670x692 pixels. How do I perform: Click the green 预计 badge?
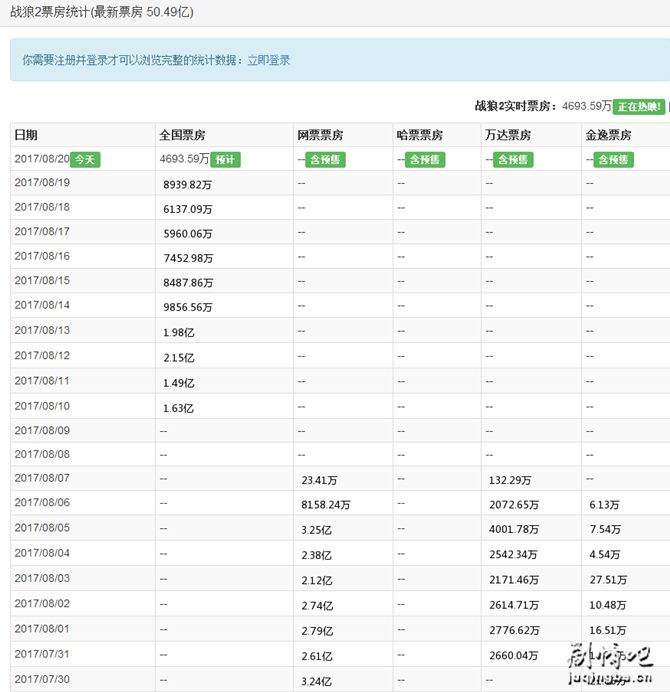tap(225, 159)
